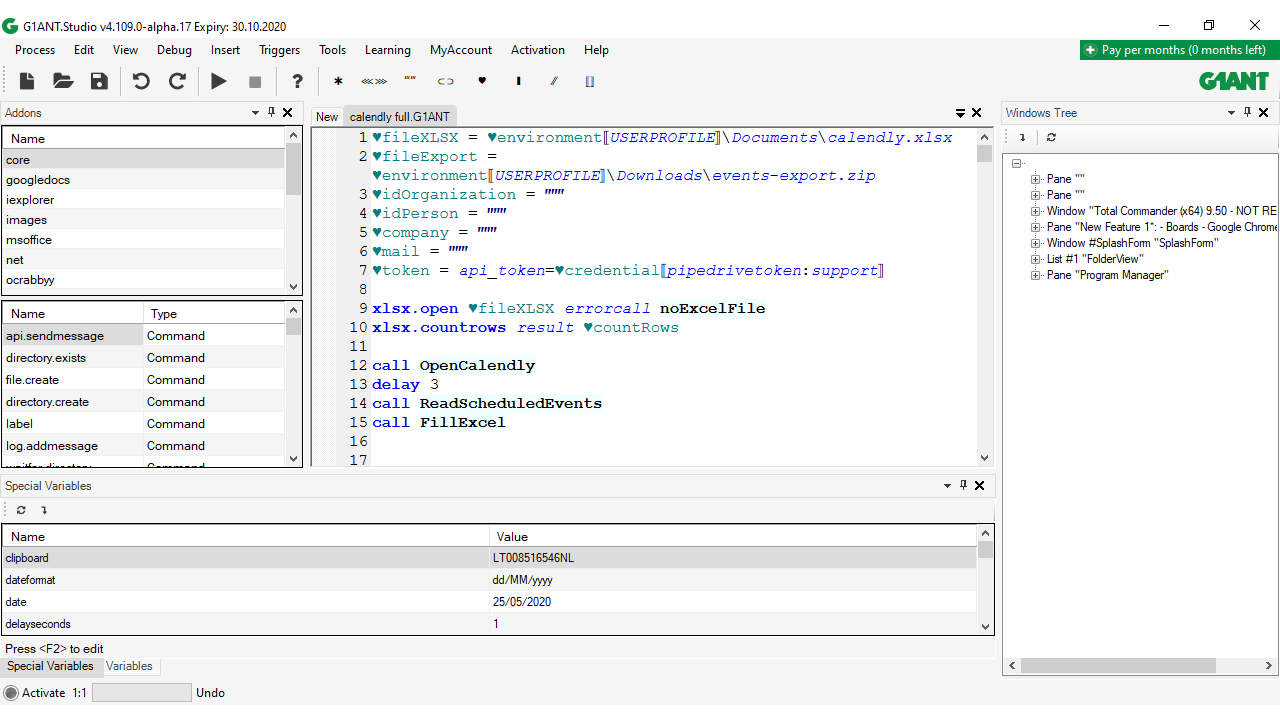Close the calendly full.G1ANT editor tab
This screenshot has width=1280, height=720.
[977, 113]
